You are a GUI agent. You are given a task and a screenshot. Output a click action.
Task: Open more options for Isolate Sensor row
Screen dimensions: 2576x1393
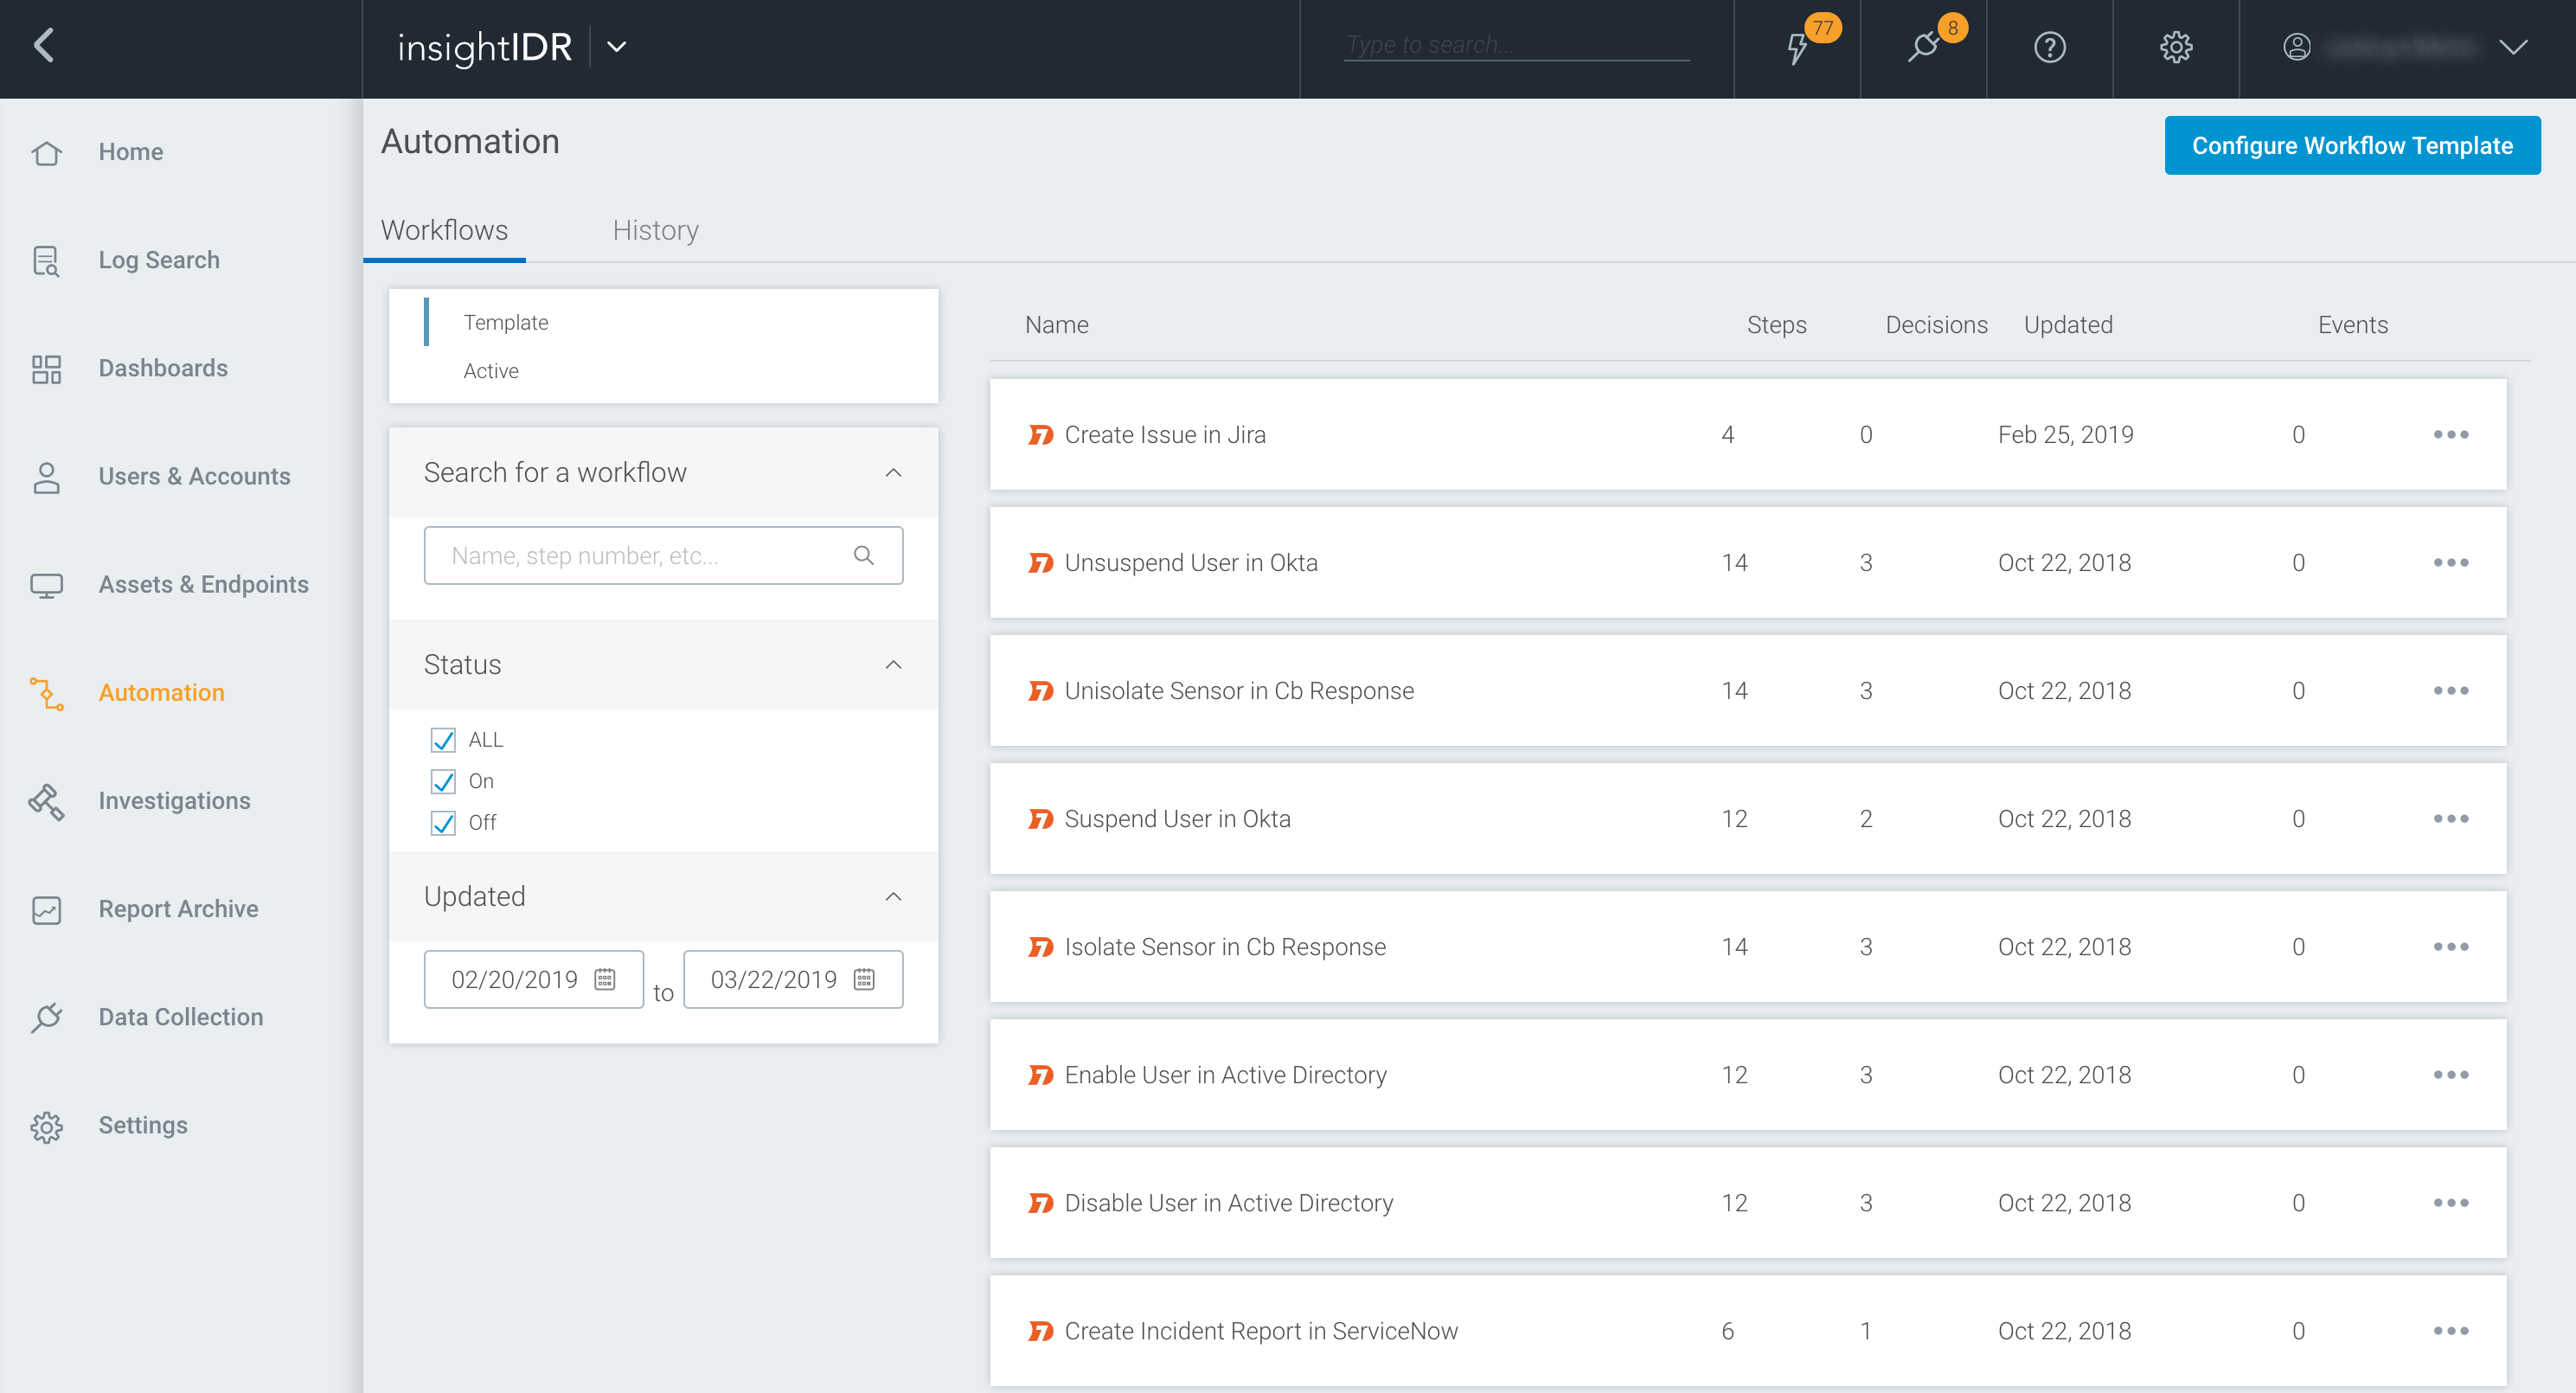[2451, 947]
